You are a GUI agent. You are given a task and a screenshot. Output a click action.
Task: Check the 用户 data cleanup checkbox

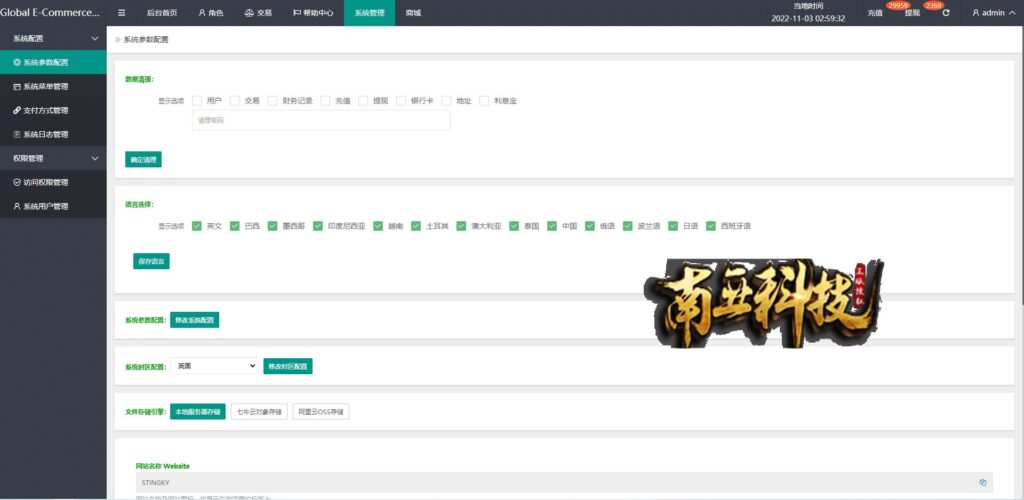tap(197, 101)
